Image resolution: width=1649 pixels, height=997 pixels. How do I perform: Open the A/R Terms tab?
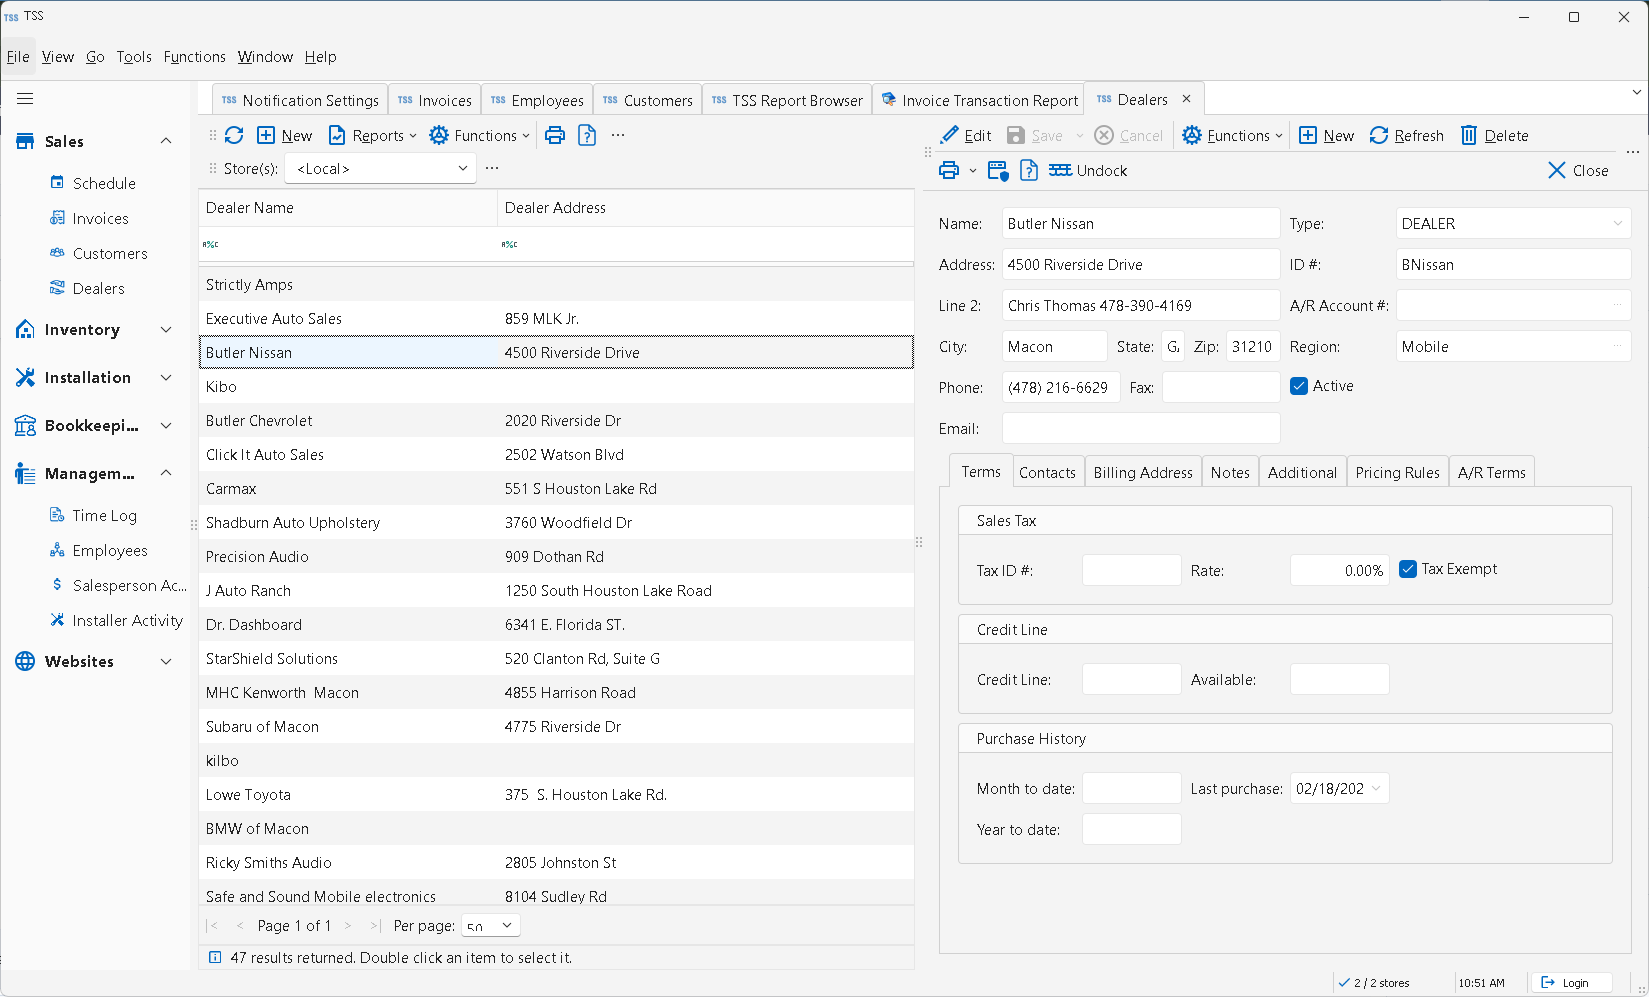tap(1491, 473)
